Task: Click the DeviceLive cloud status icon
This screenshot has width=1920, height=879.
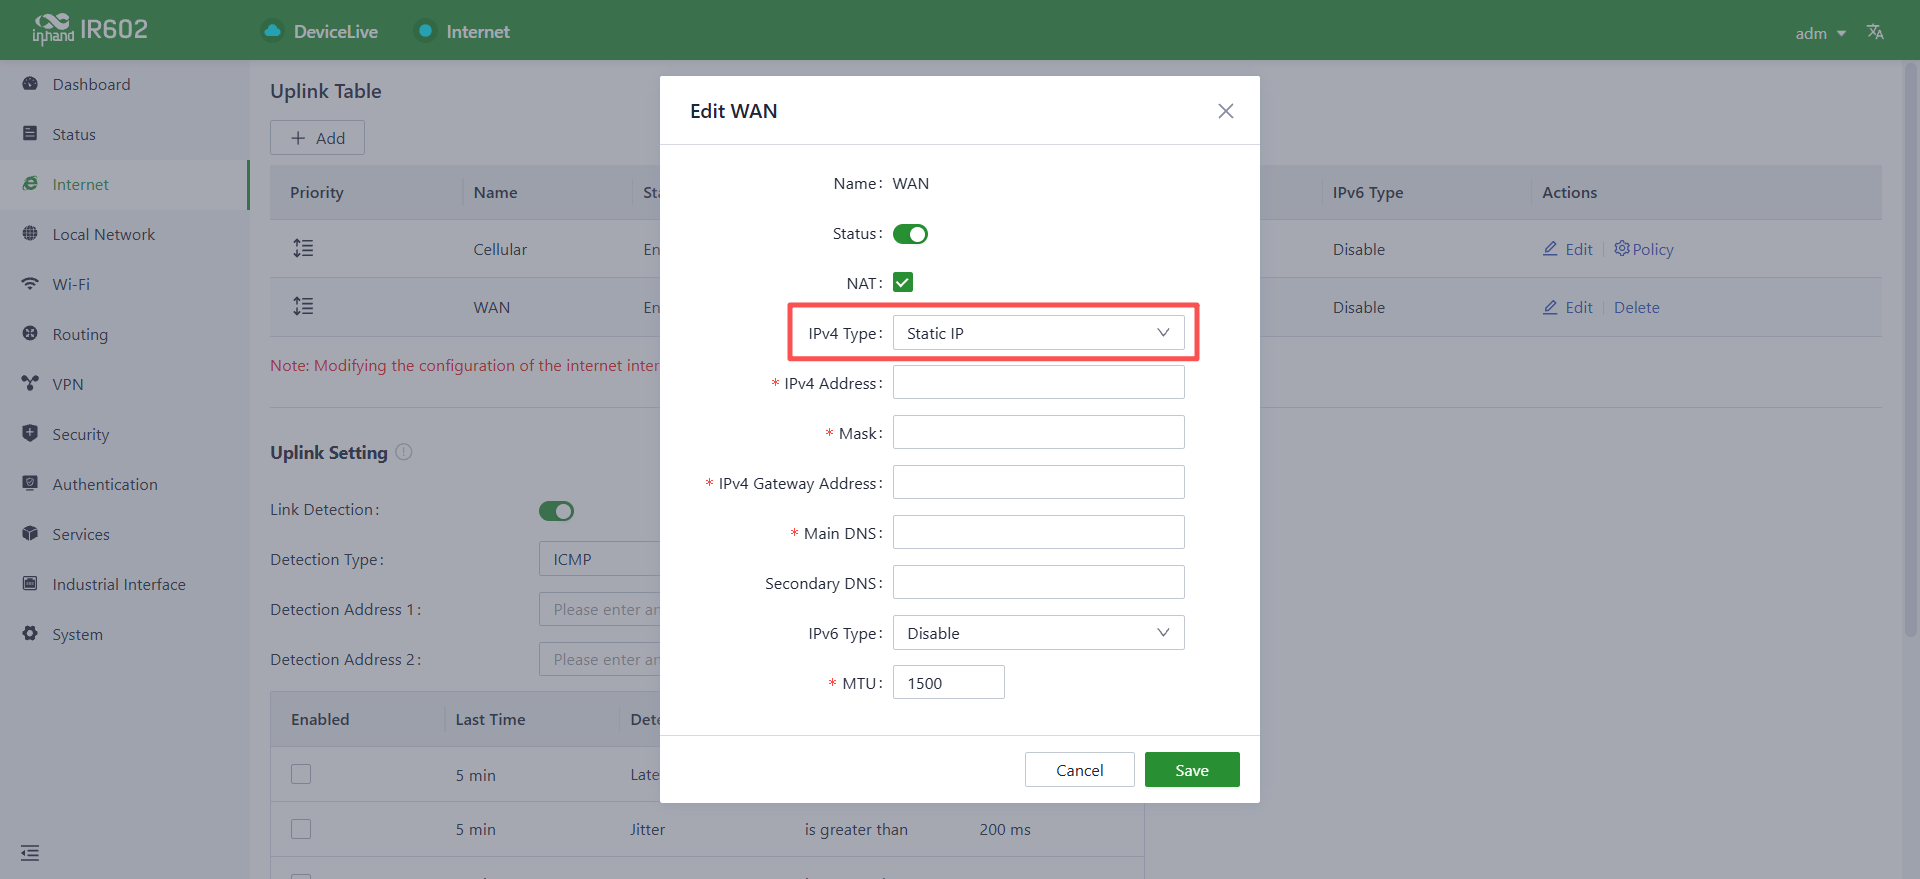Action: (x=272, y=31)
